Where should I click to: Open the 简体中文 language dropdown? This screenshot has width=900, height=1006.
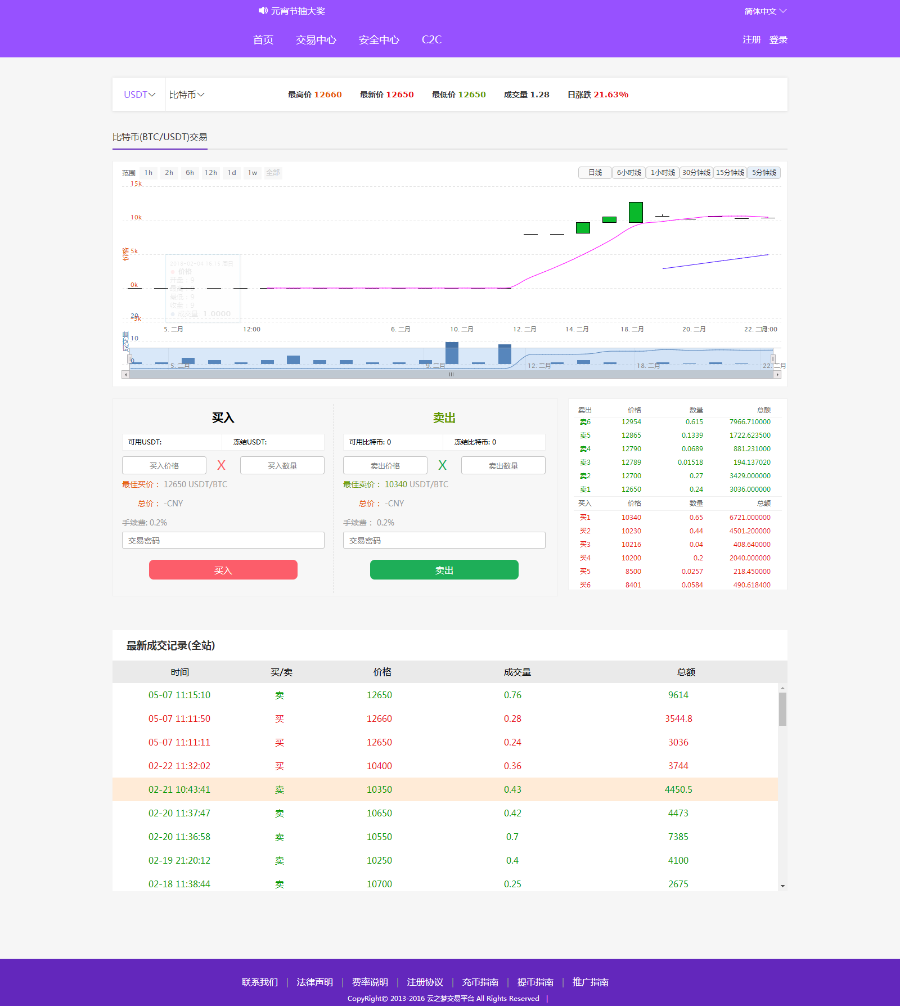tap(765, 12)
